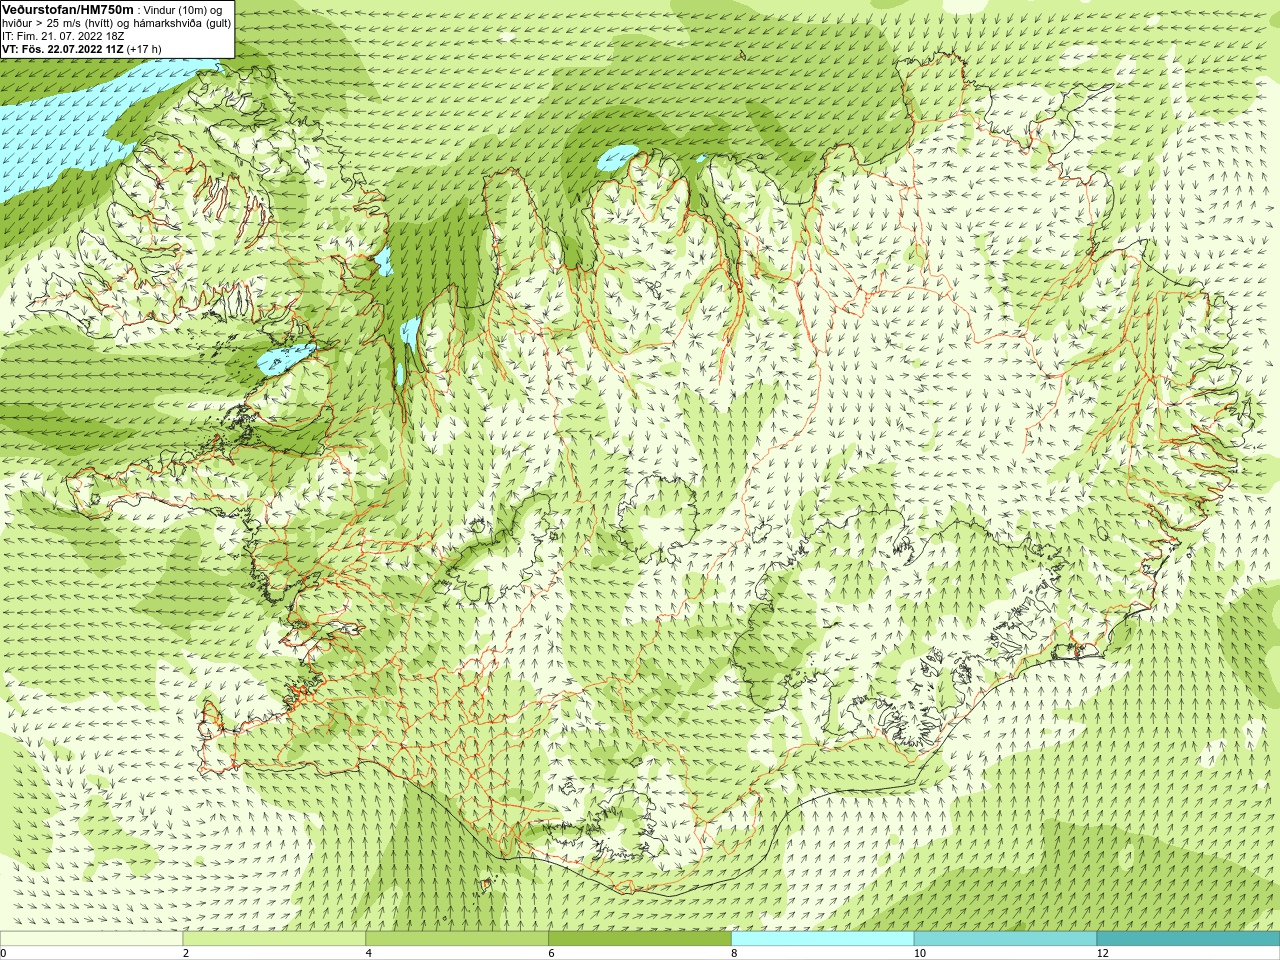Select the 0–2 m/s pale yellow scale swatch
This screenshot has height=960, width=1280.
click(91, 939)
